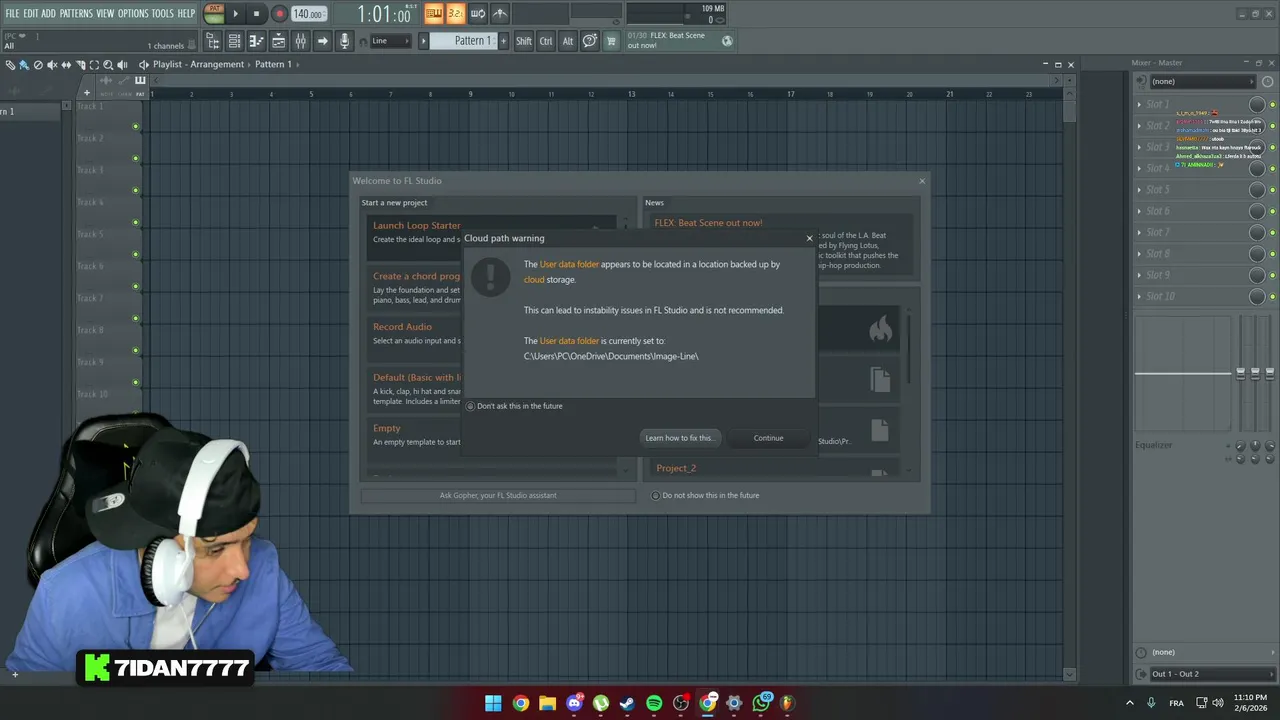The height and width of the screenshot is (720, 1280).
Task: Toggle the green enable light for Slot 10
Action: click(x=1272, y=297)
